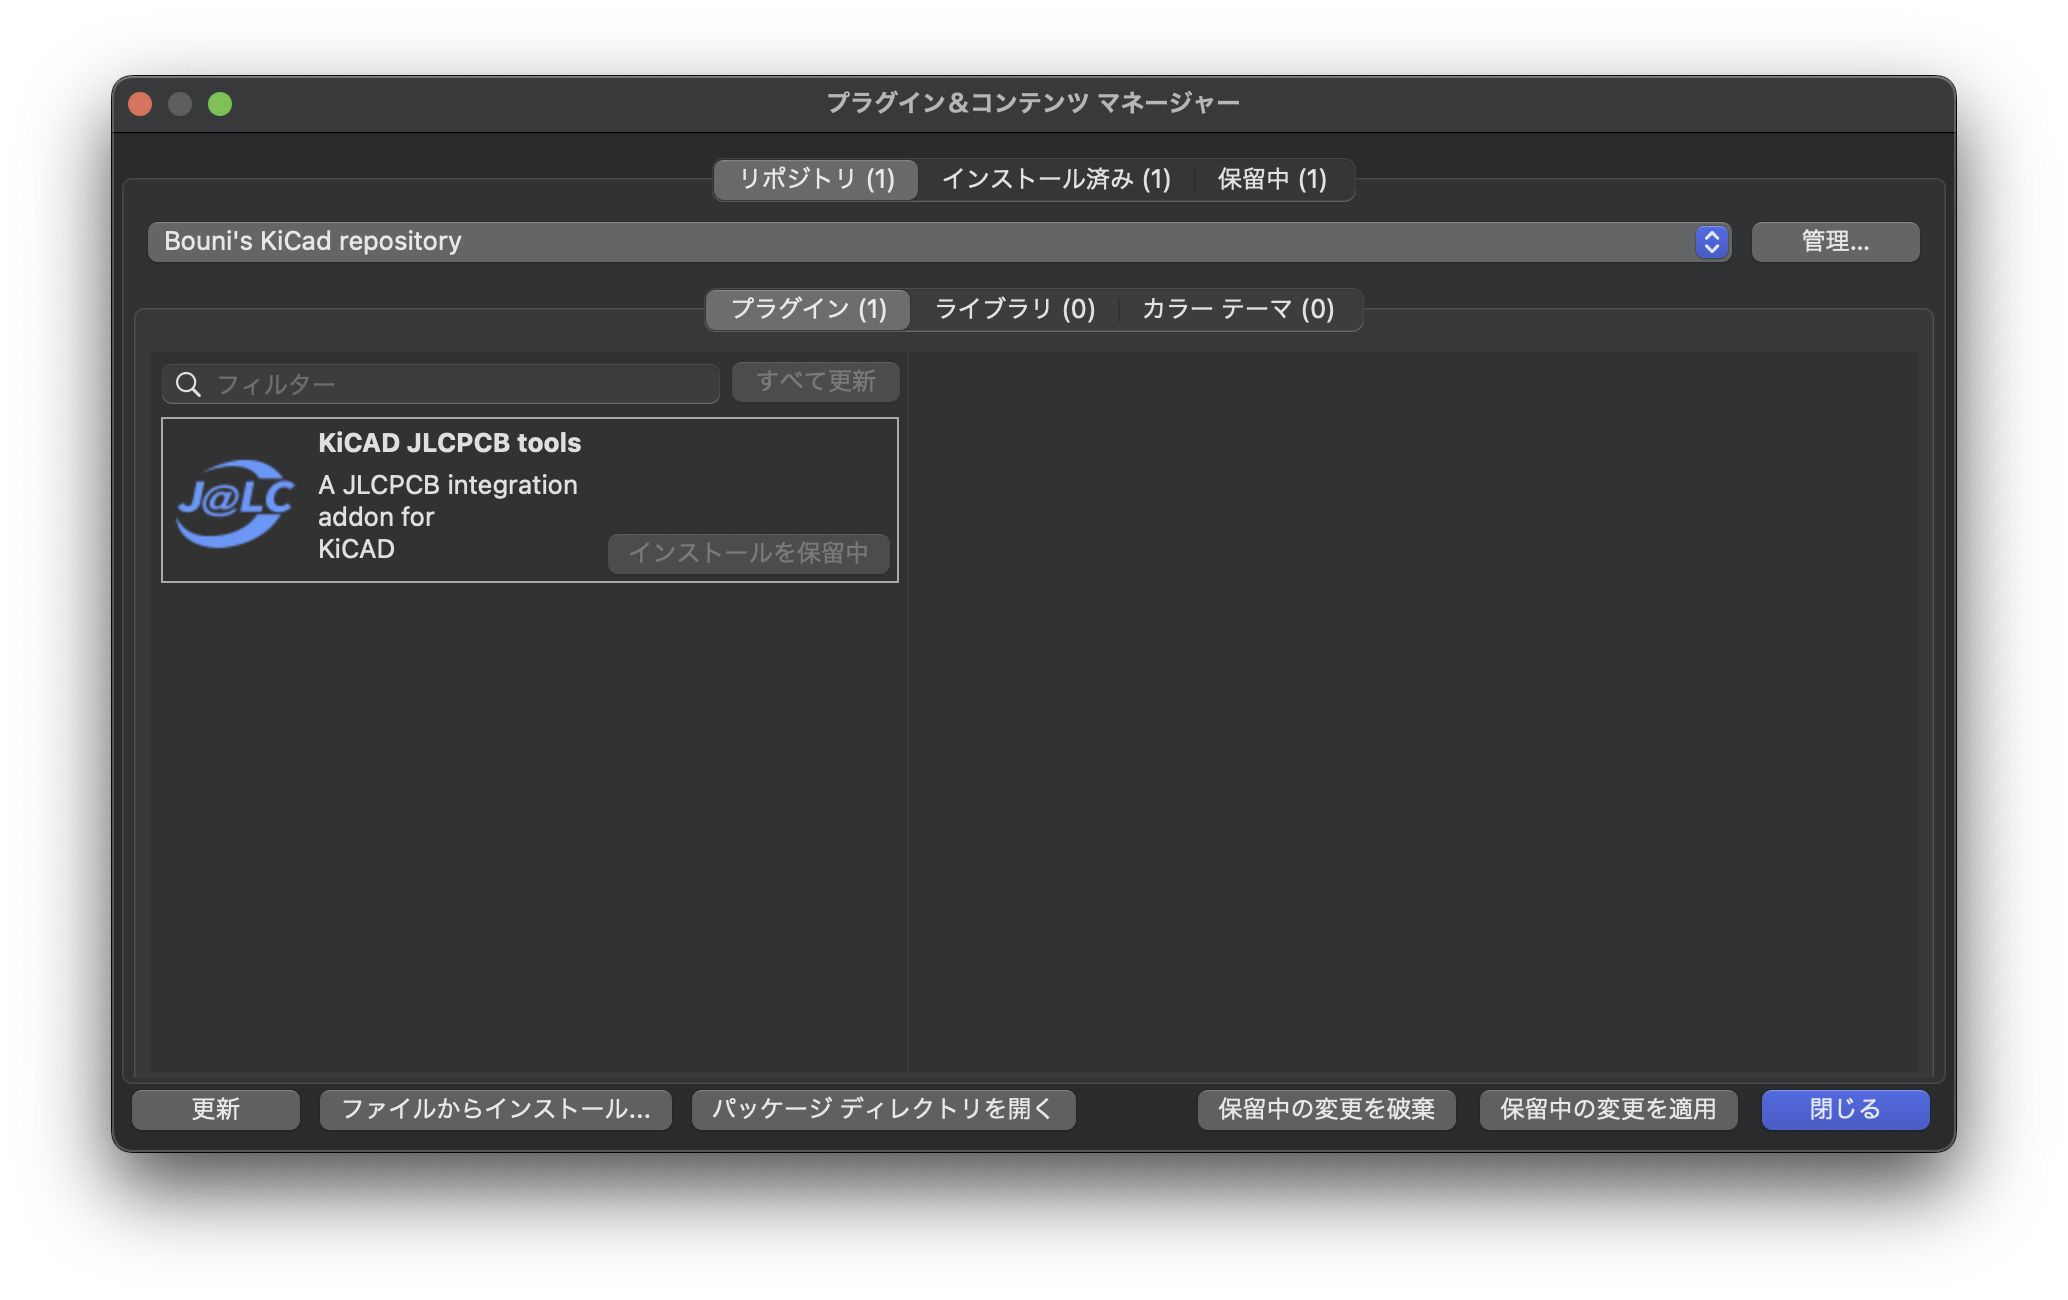Open パッケージ ディレクトリを開く button
The width and height of the screenshot is (2068, 1300).
883,1109
